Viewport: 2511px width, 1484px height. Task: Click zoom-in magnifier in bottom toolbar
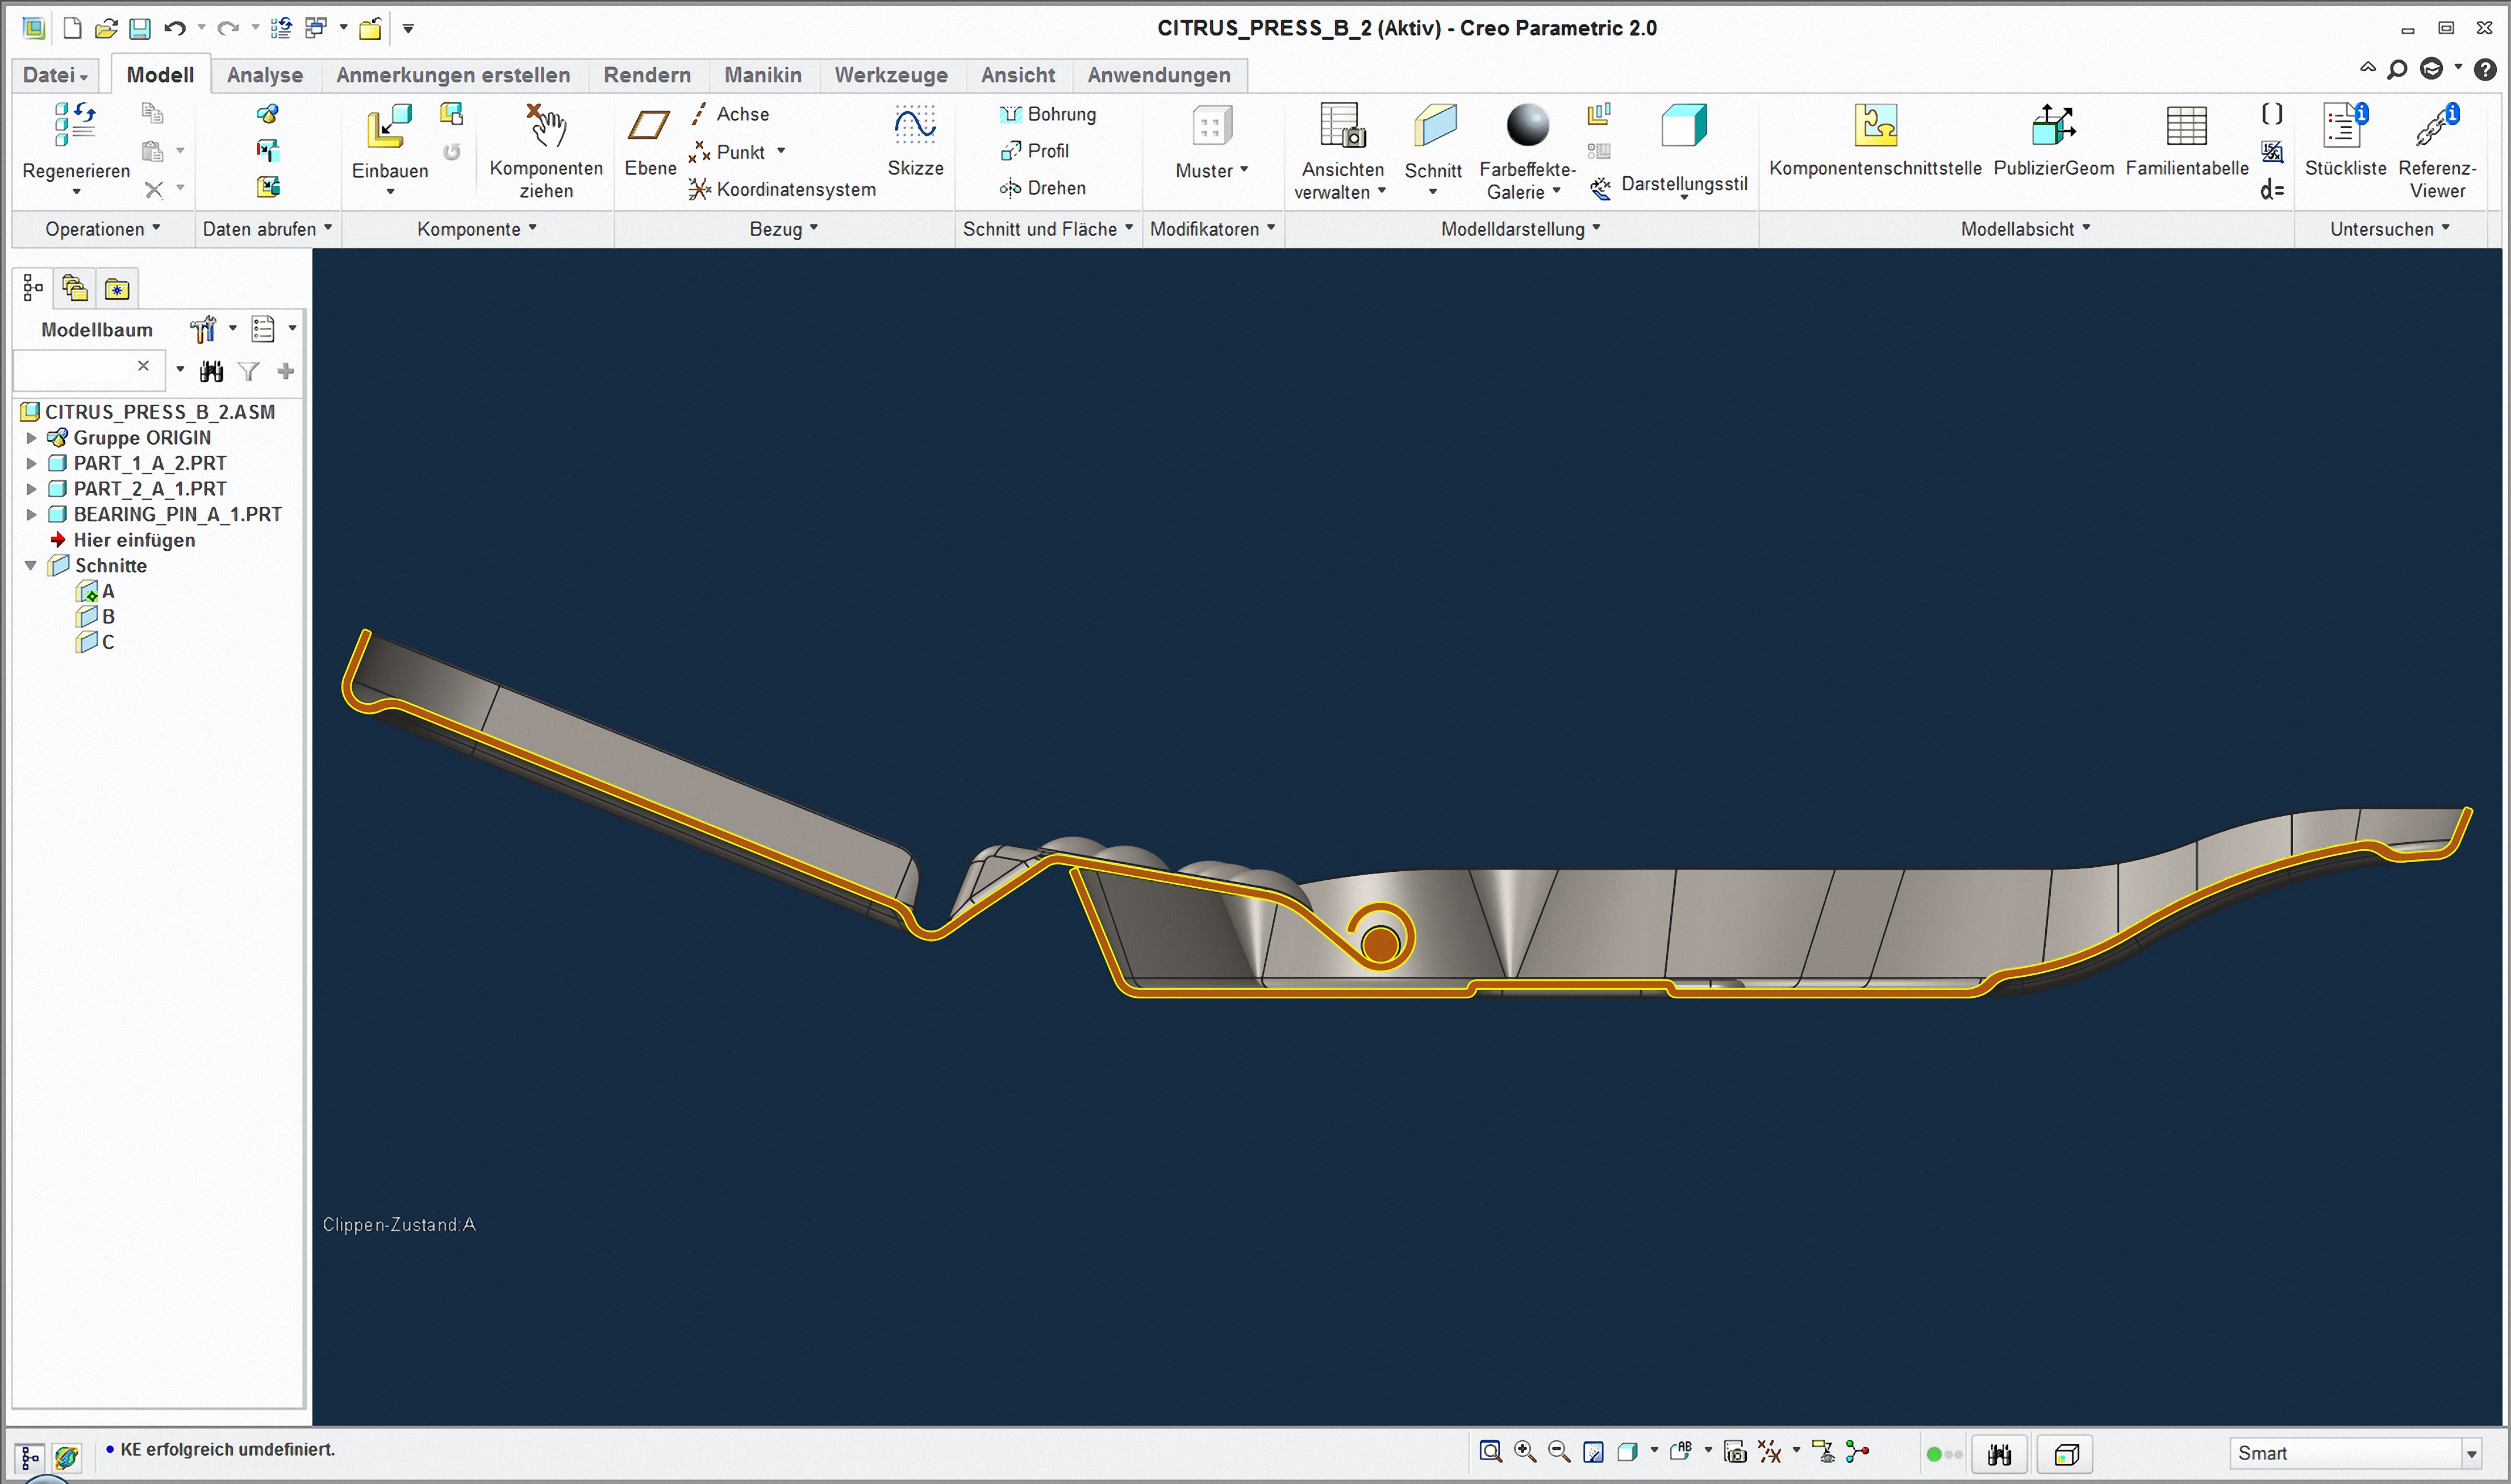click(1524, 1452)
